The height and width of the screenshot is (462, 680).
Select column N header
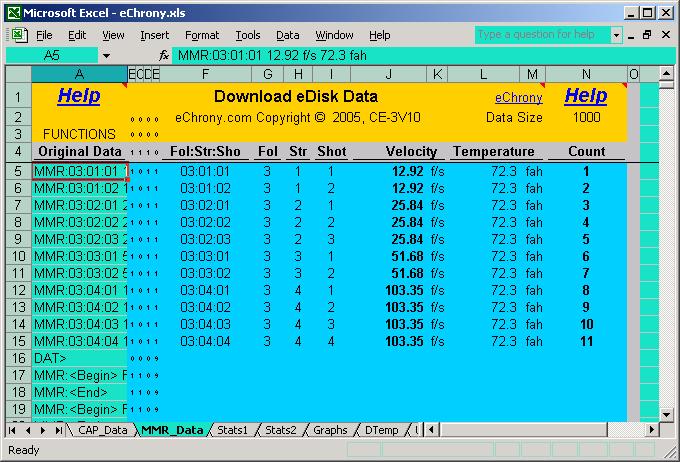click(x=586, y=74)
